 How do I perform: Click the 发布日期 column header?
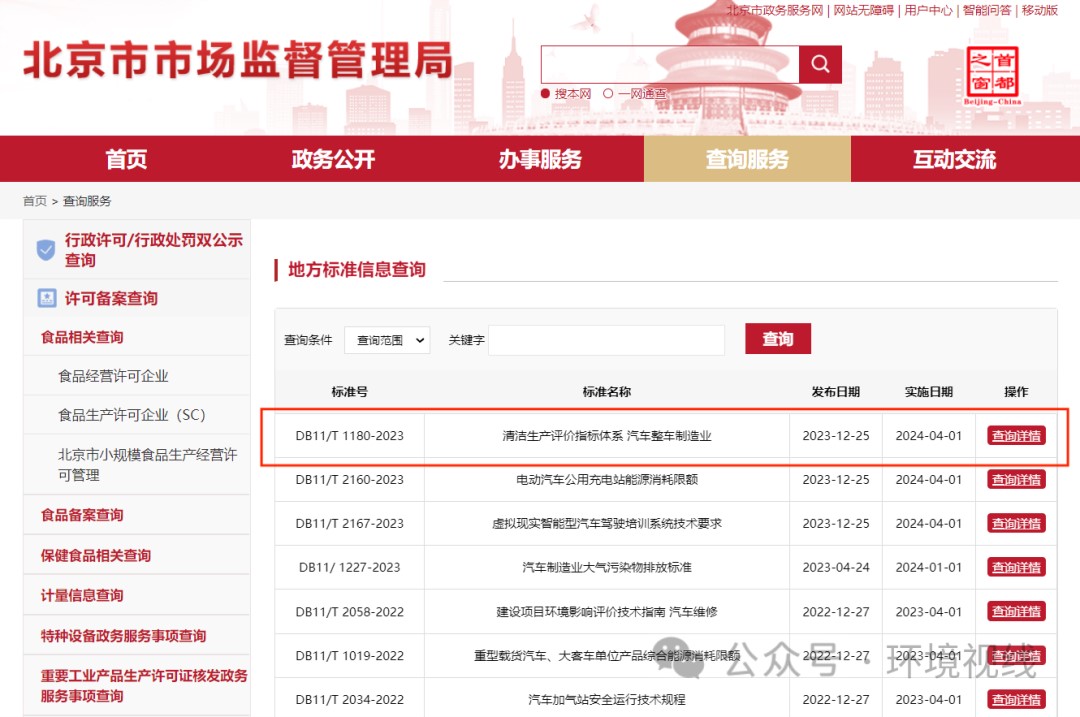(x=835, y=392)
